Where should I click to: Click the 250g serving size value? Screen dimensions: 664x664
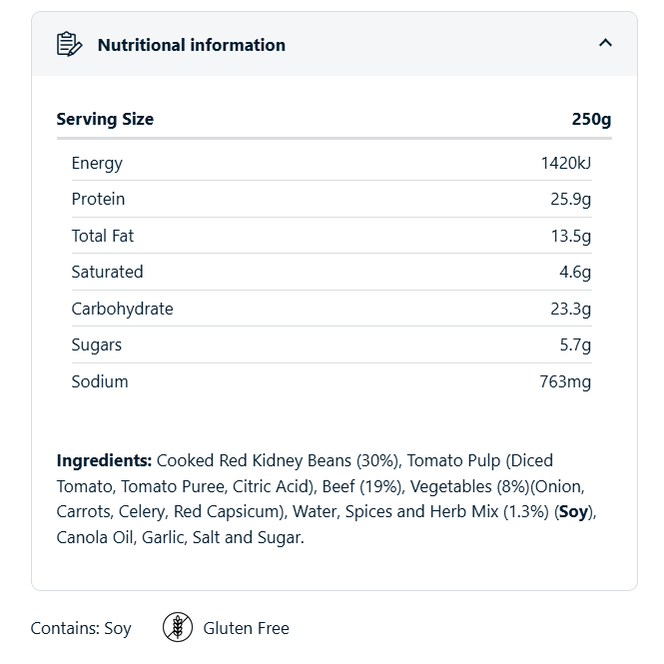pyautogui.click(x=591, y=119)
